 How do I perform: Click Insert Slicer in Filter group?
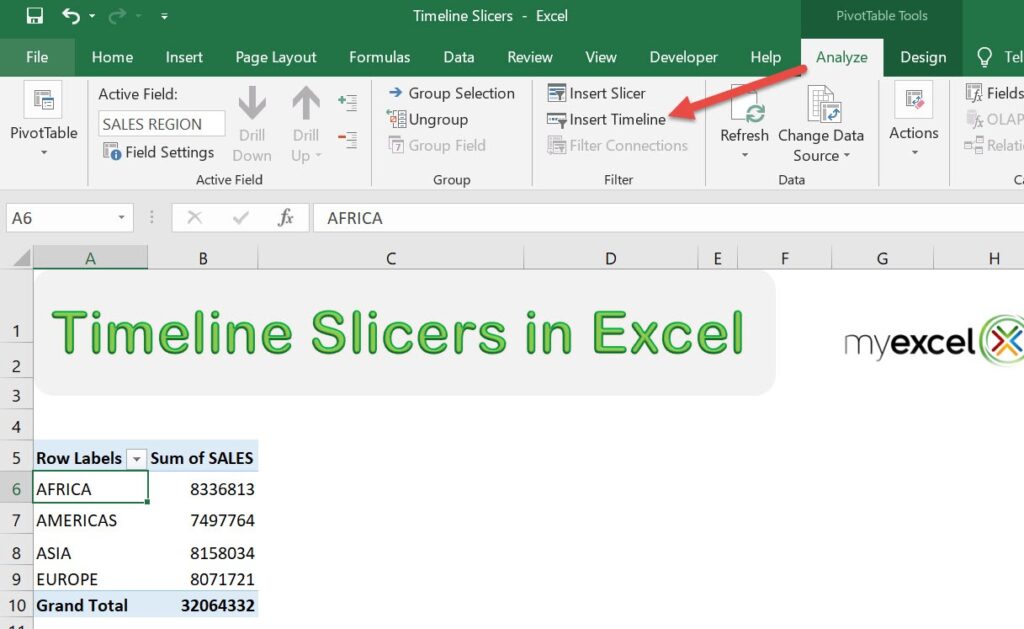[596, 93]
